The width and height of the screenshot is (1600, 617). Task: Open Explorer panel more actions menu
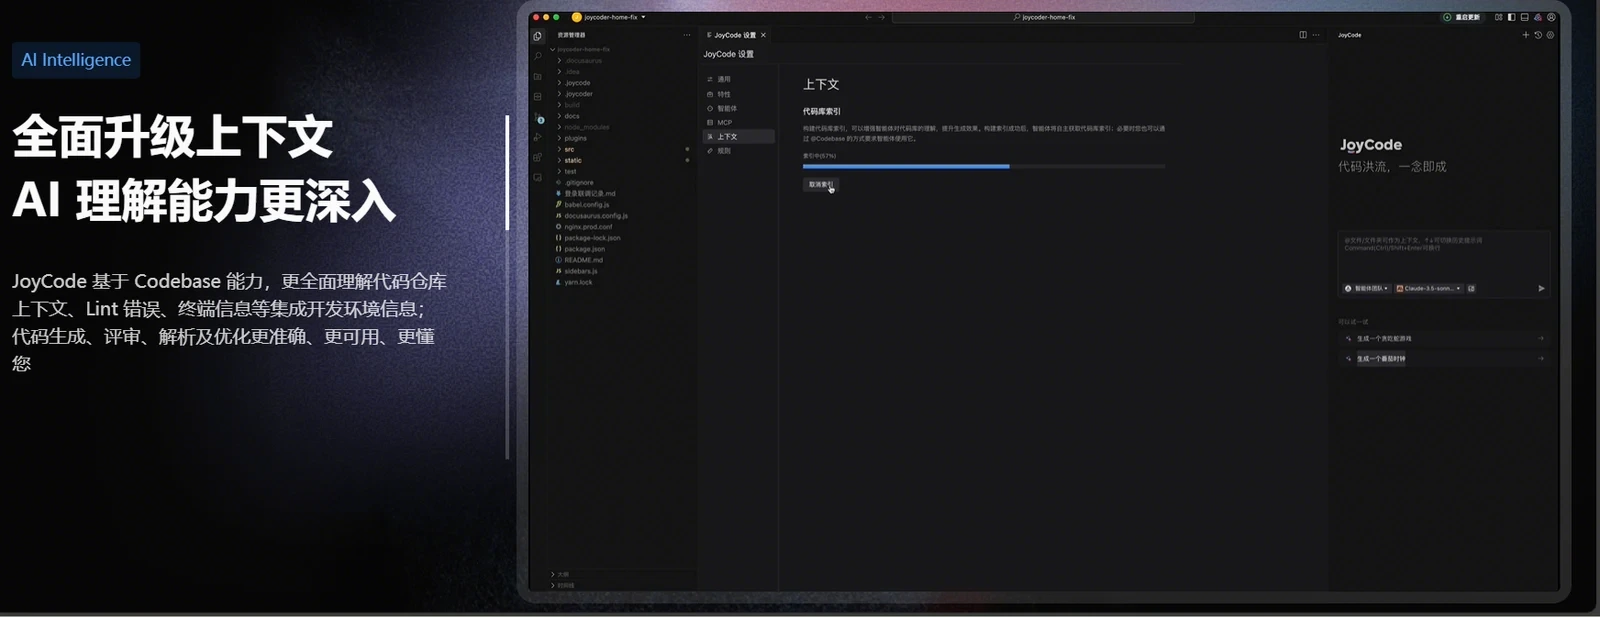[687, 35]
